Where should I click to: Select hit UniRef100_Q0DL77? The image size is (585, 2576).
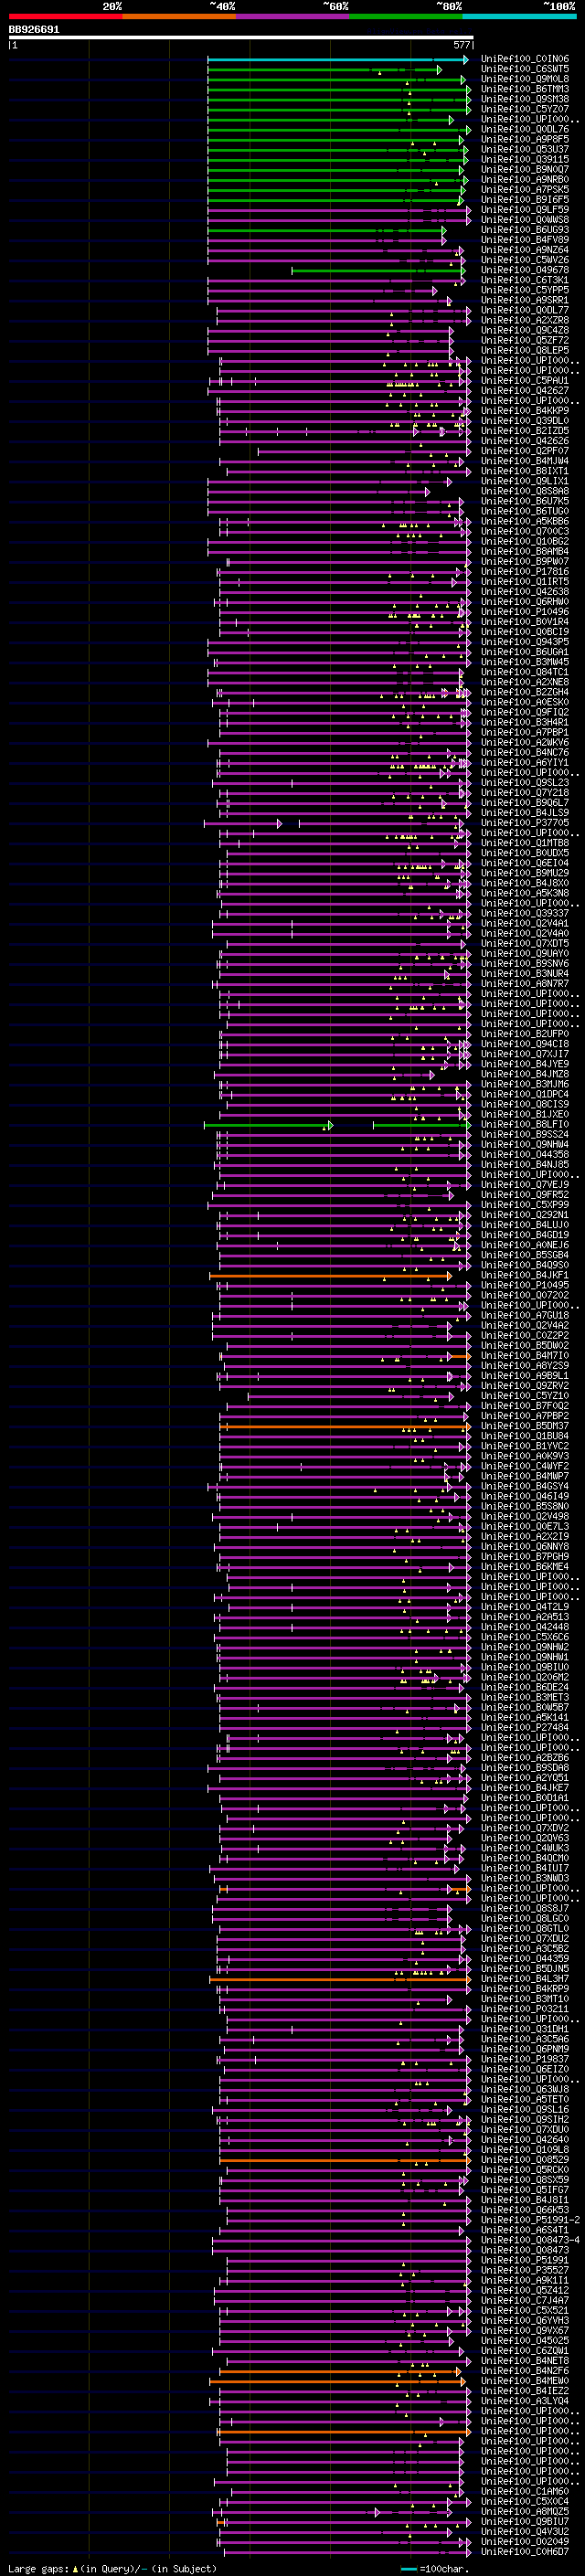pos(525,310)
